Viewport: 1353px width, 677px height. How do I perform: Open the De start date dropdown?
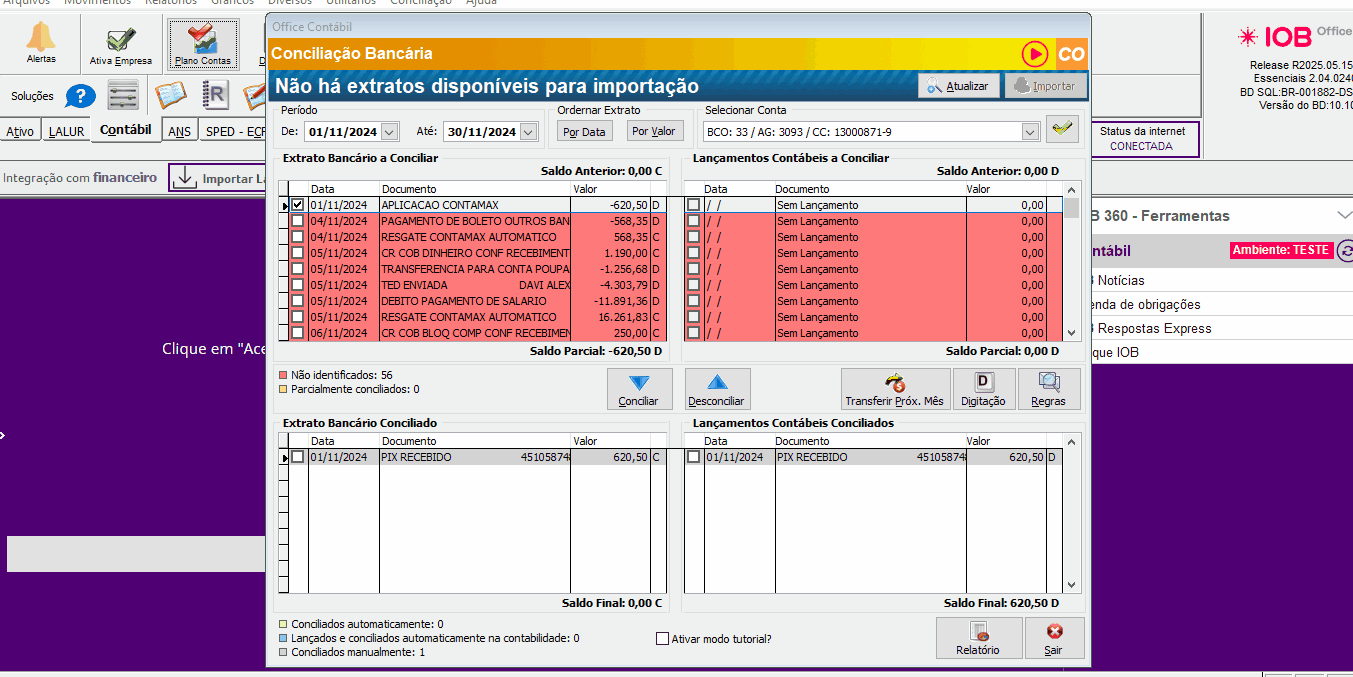pyautogui.click(x=390, y=132)
